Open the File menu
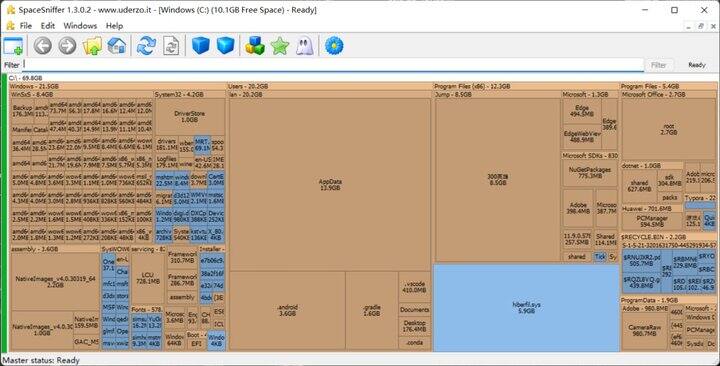 click(26, 26)
